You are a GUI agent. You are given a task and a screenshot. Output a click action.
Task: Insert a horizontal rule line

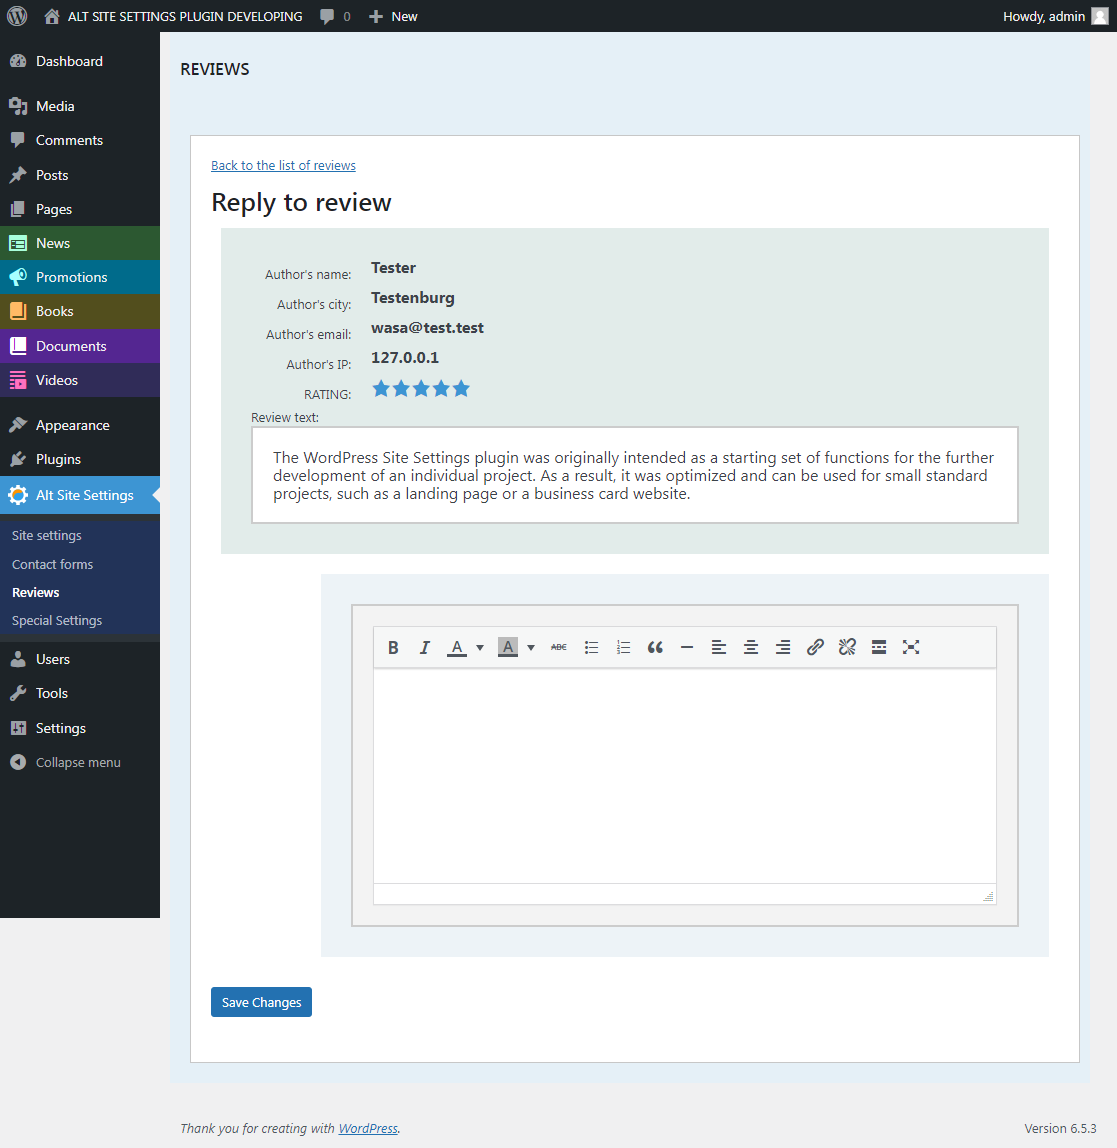[687, 647]
